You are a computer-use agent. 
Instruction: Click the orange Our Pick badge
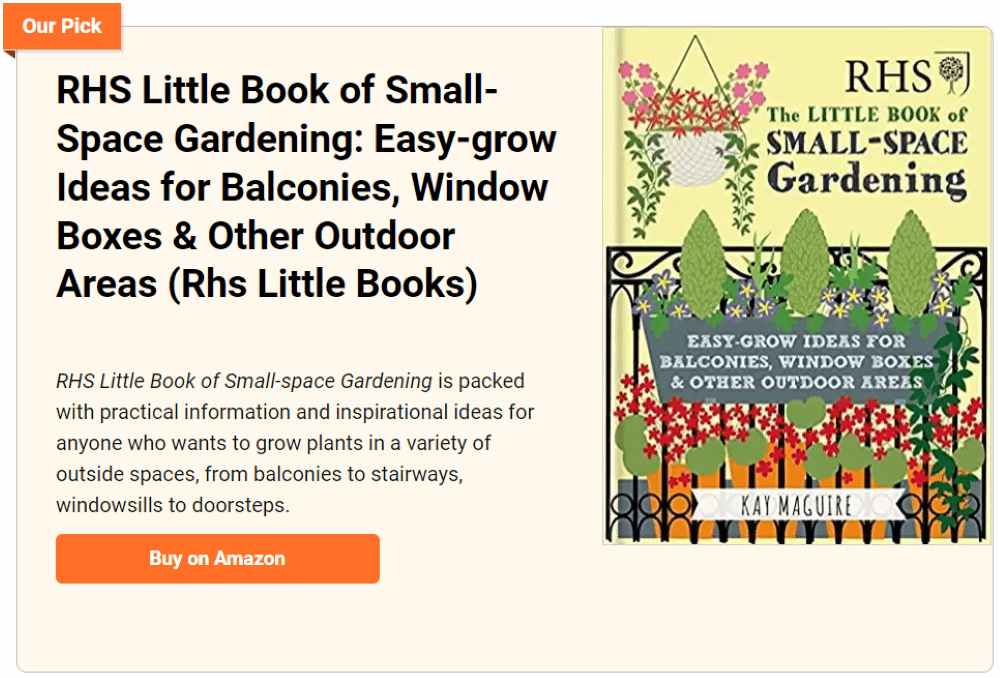(x=62, y=26)
